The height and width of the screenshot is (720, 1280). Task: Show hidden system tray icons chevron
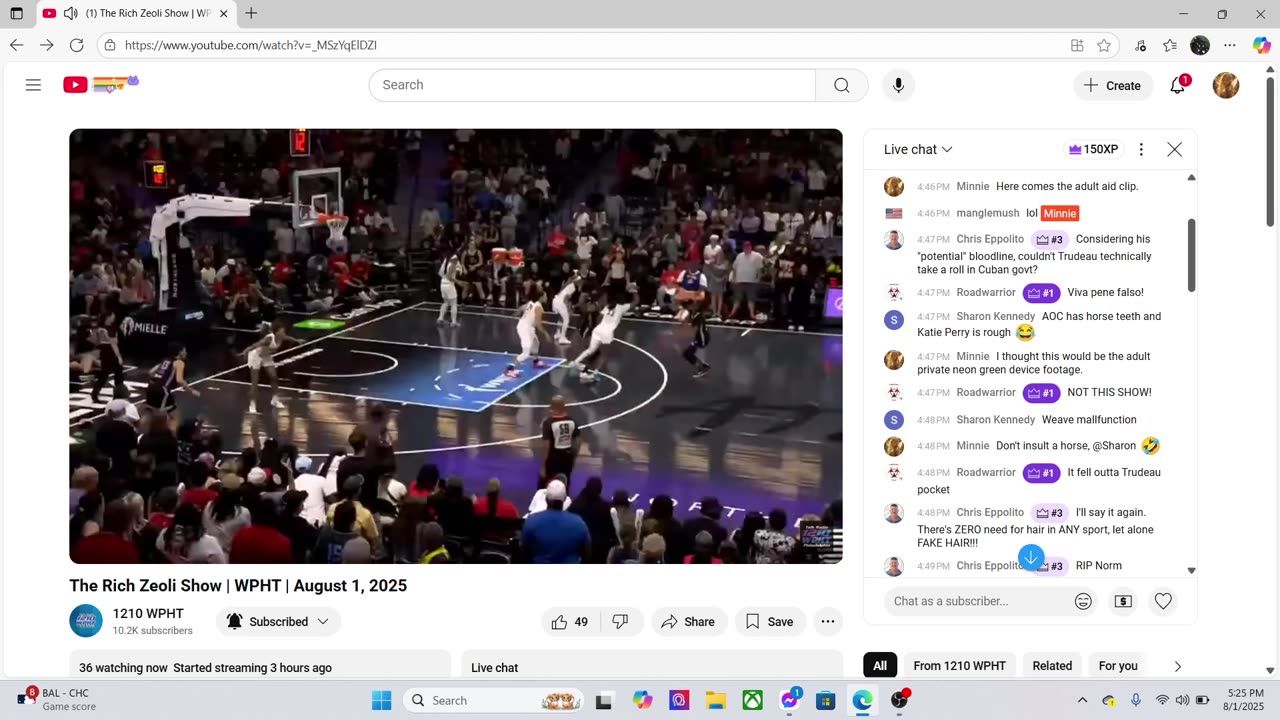(x=1082, y=700)
